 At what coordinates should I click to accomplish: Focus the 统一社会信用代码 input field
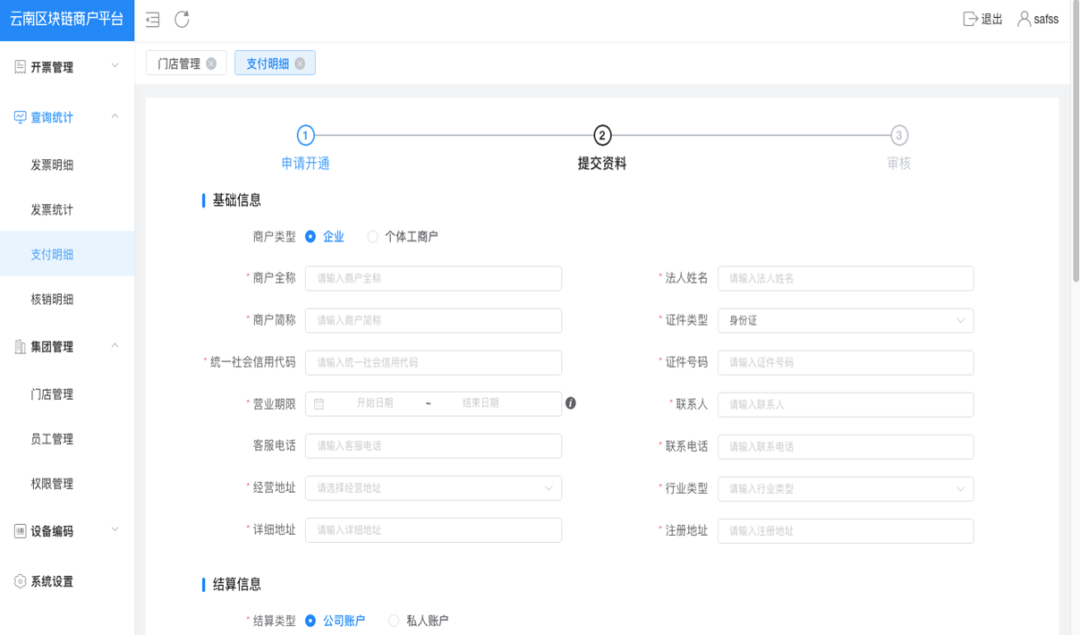433,362
